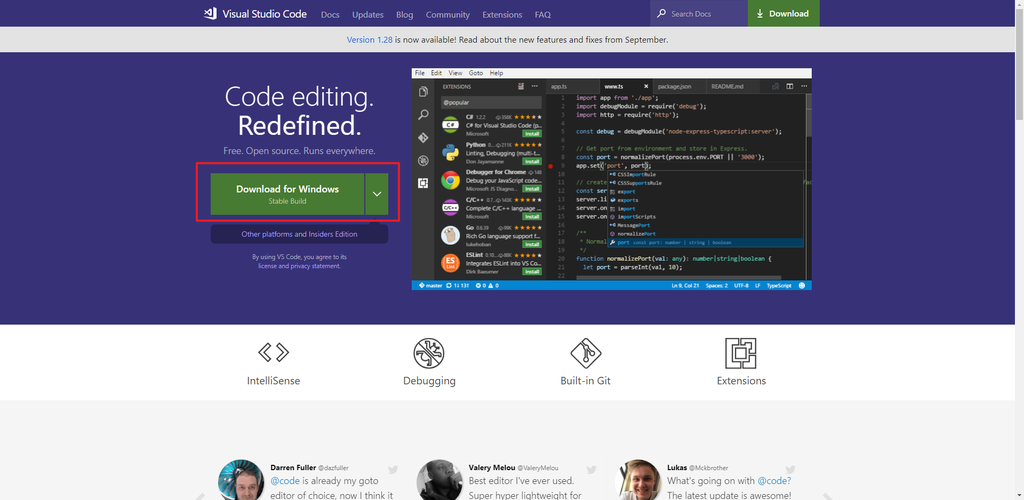Image resolution: width=1024 pixels, height=500 pixels.
Task: Click the @popular extensions search box
Action: [x=491, y=102]
